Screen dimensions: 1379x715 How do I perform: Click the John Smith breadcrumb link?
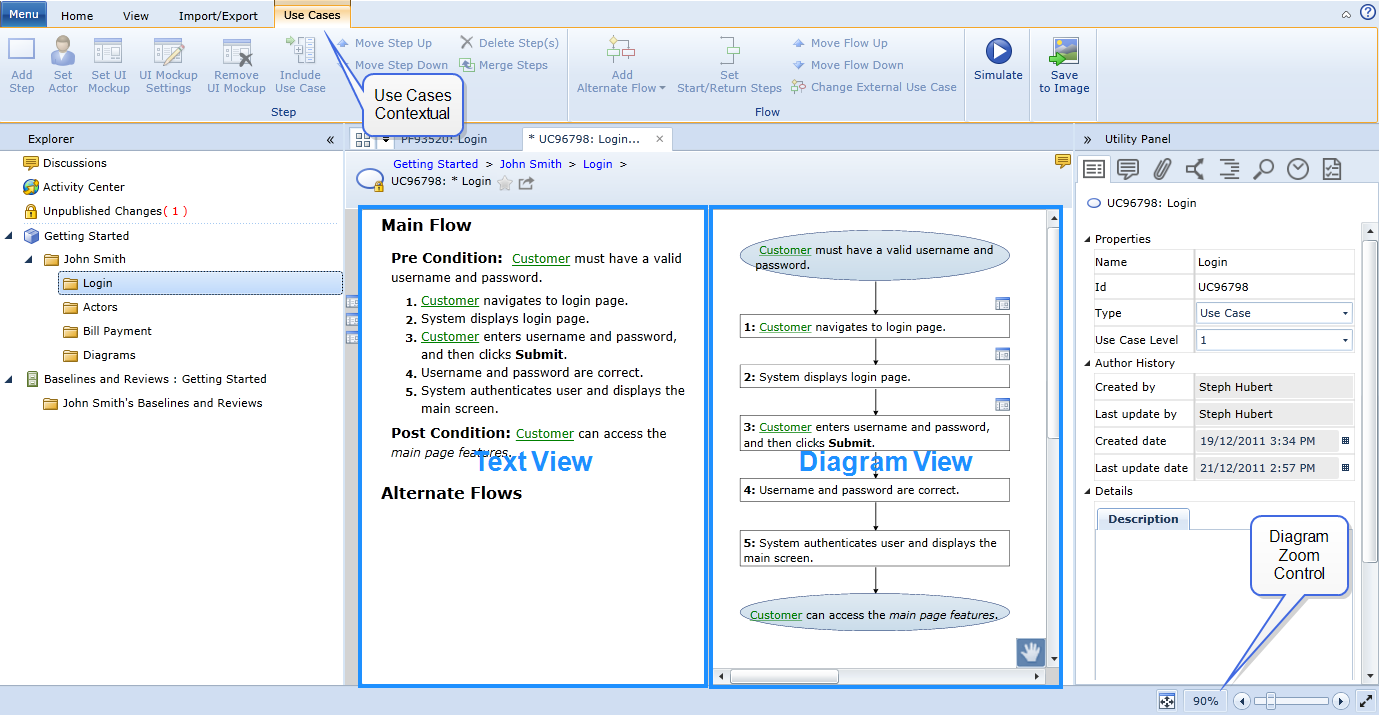[530, 164]
